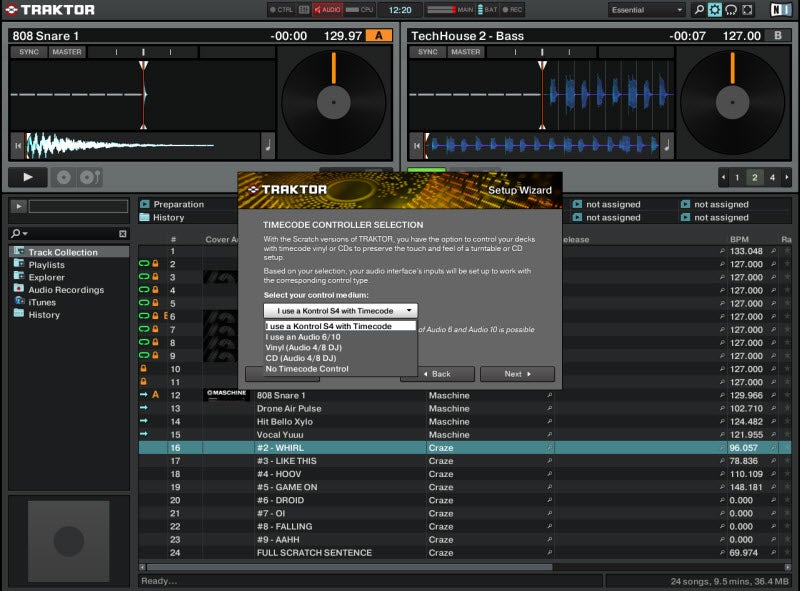The height and width of the screenshot is (591, 800).
Task: Toggle the headphones cue icon in header
Action: click(x=731, y=10)
